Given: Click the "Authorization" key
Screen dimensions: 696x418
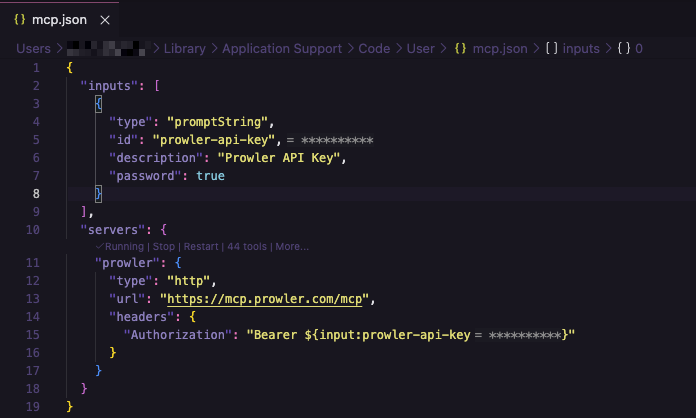Looking at the screenshot, I should click(178, 335).
